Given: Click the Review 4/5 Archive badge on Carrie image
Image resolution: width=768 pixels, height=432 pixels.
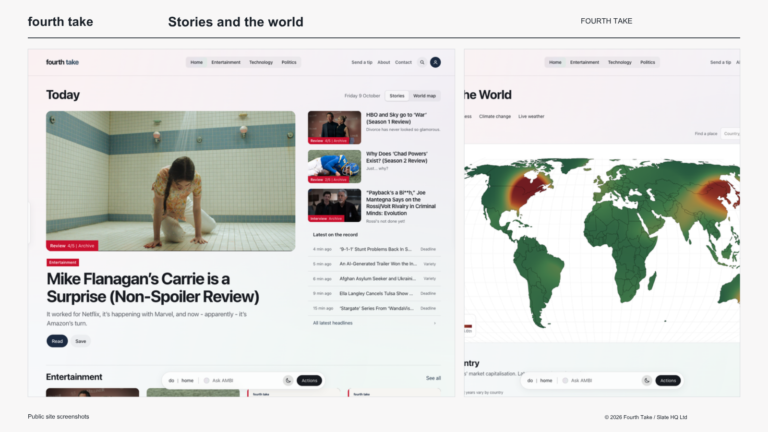Looking at the screenshot, I should coord(72,246).
